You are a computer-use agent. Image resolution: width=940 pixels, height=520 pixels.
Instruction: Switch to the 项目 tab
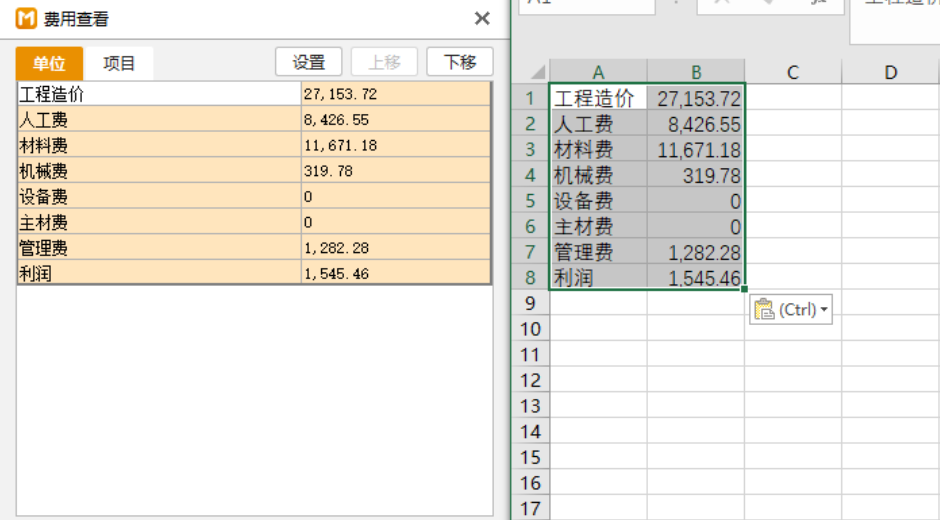pyautogui.click(x=119, y=63)
